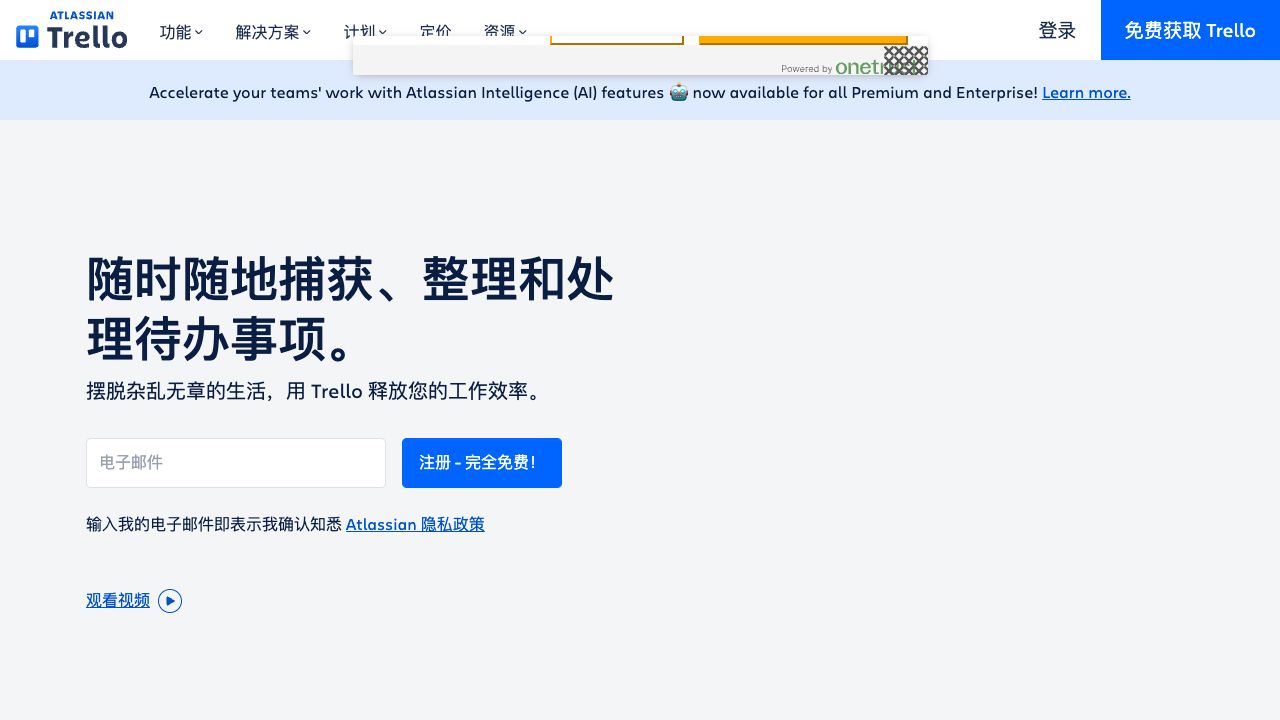Click the white outlined button in the cookie popup
Viewport: 1280px width, 720px height.
click(617, 40)
